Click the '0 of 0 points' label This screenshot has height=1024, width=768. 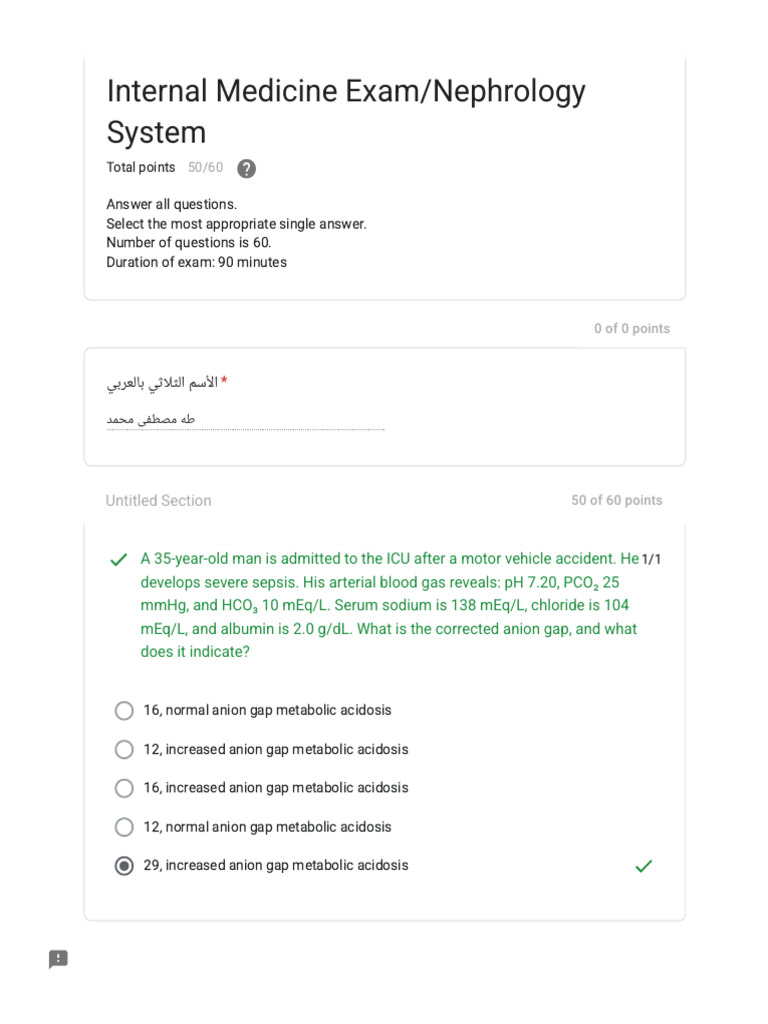632,328
